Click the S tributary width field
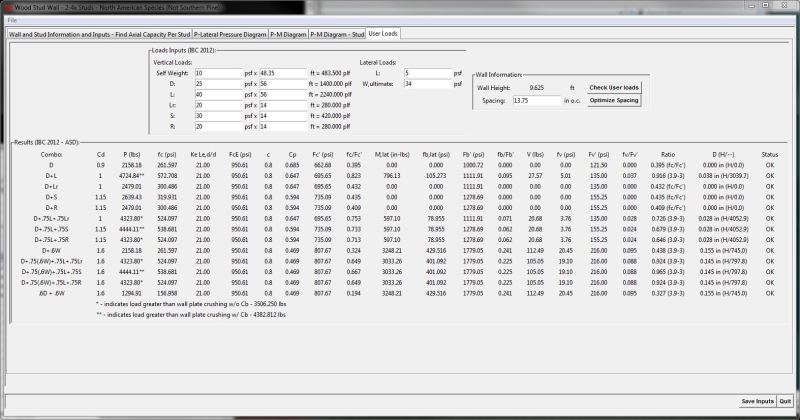800x420 pixels. pyautogui.click(x=283, y=116)
